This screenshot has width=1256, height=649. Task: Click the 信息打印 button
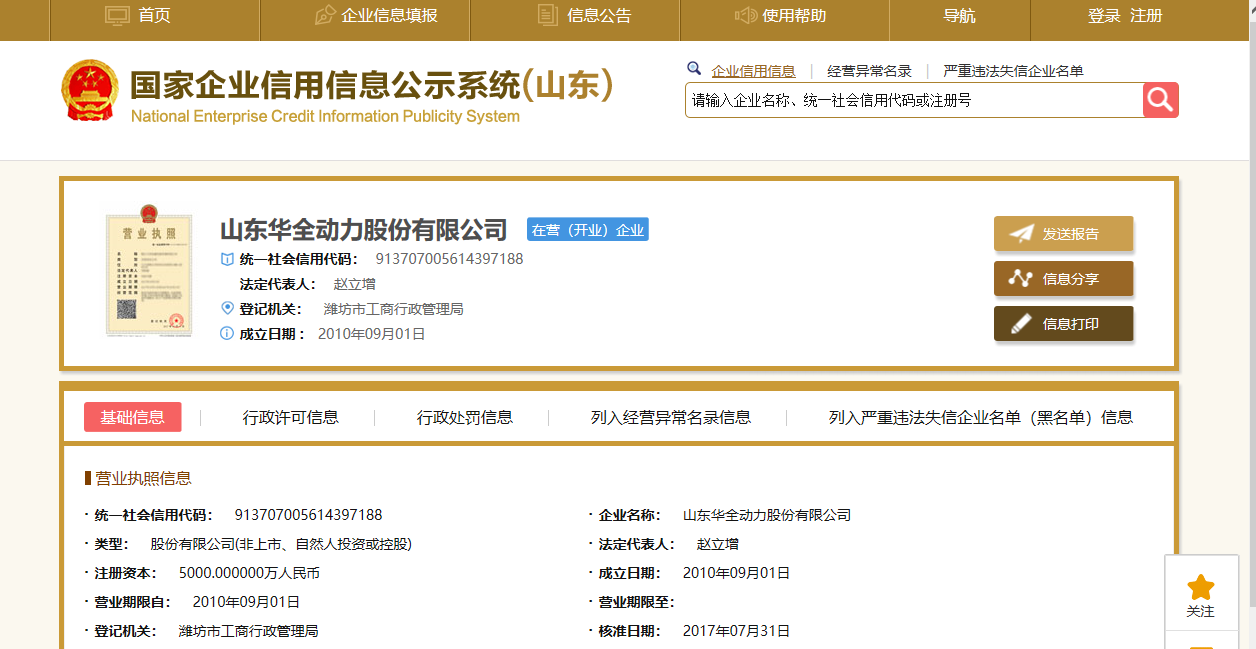(1063, 324)
